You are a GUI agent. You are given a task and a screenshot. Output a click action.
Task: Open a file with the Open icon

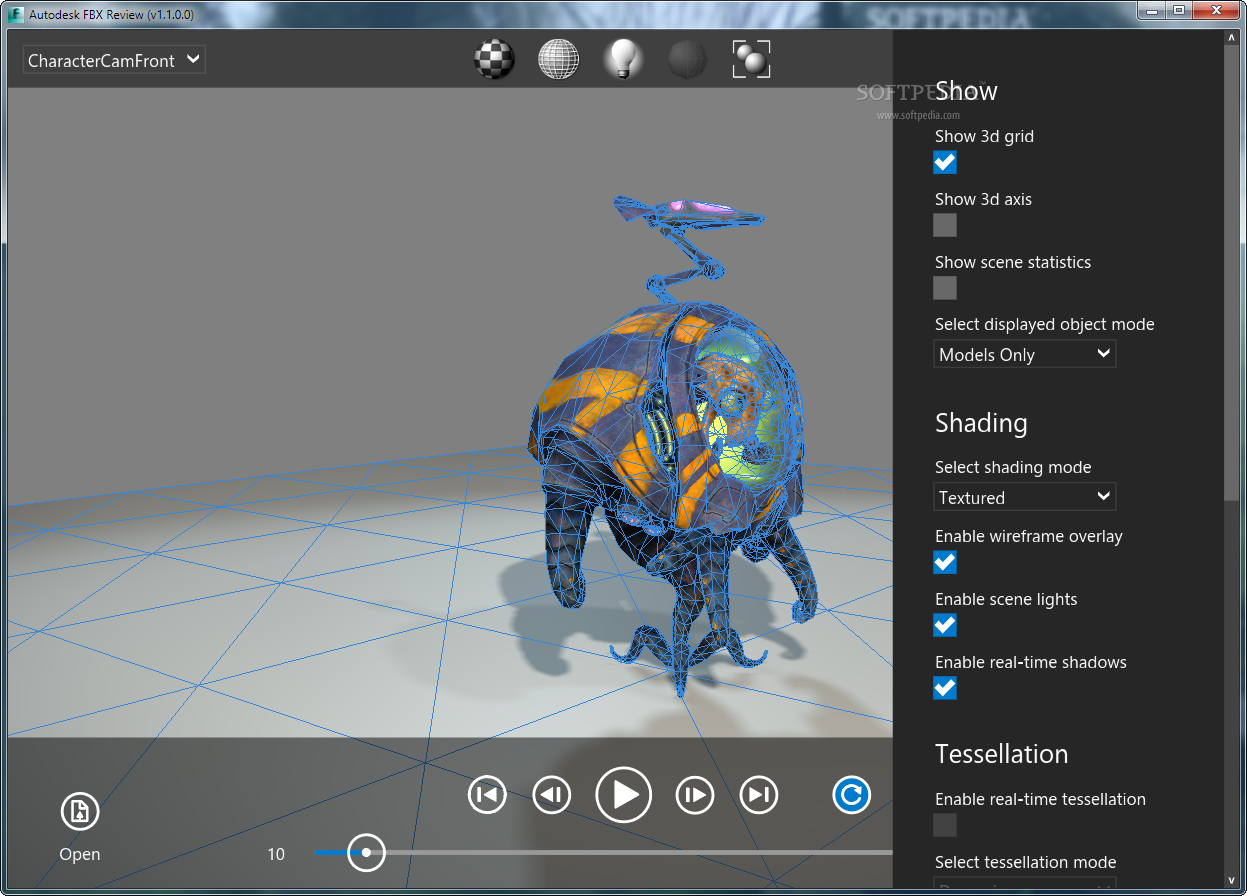[79, 812]
